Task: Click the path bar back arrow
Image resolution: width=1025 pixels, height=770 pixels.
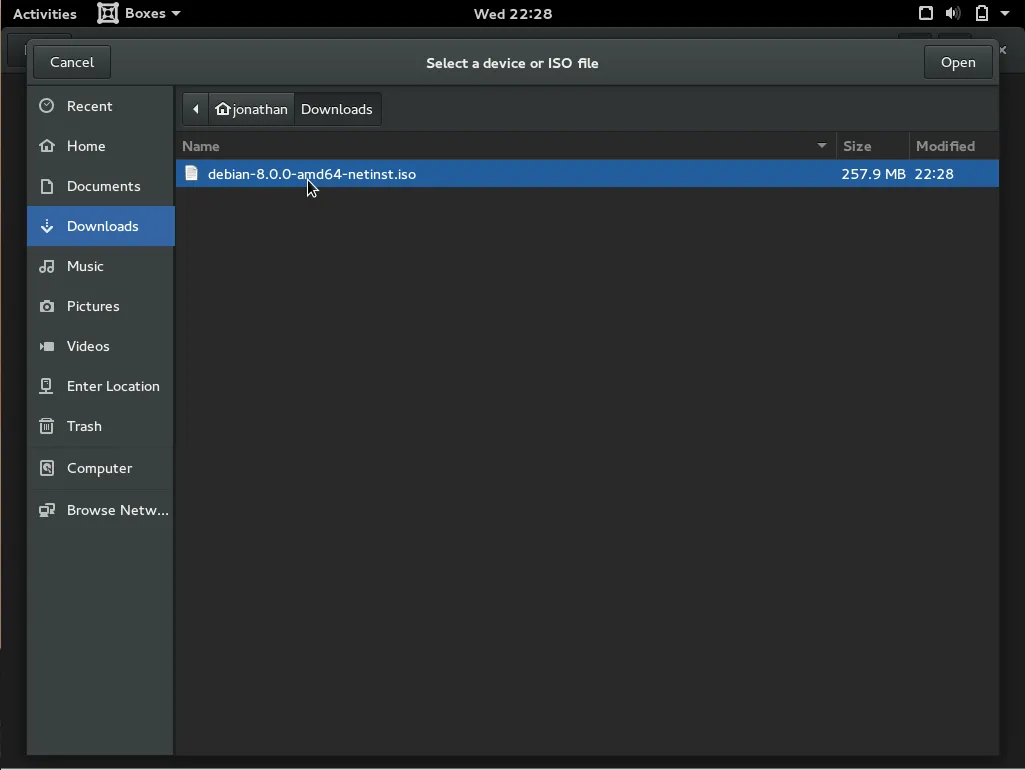Action: point(196,110)
